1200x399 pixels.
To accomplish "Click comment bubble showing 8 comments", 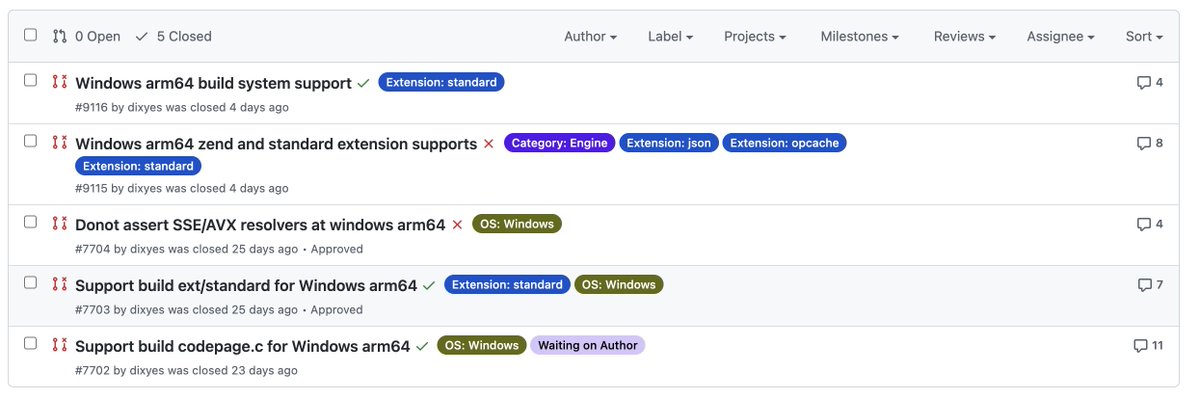I will [x=1144, y=143].
